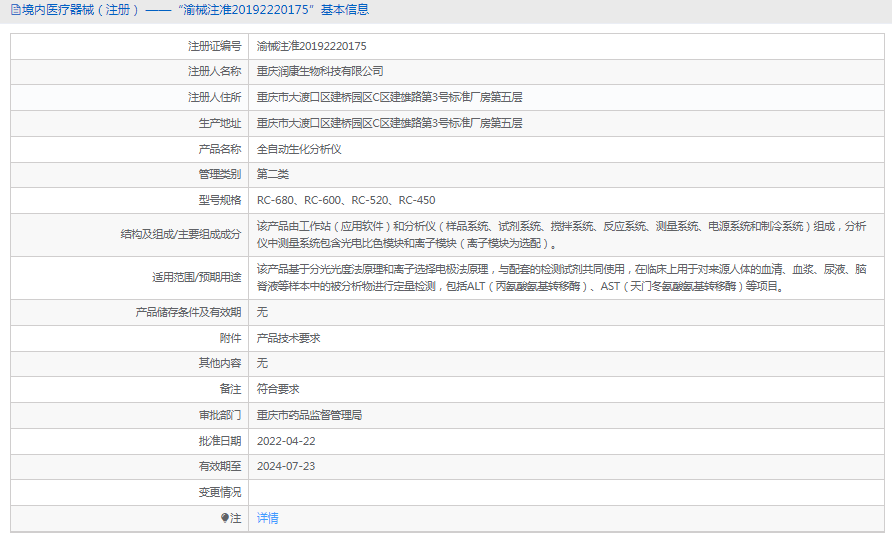Screen dimensions: 892x542
Task: Select company name 重庆润康生物科技有限公司
Action: tap(320, 71)
